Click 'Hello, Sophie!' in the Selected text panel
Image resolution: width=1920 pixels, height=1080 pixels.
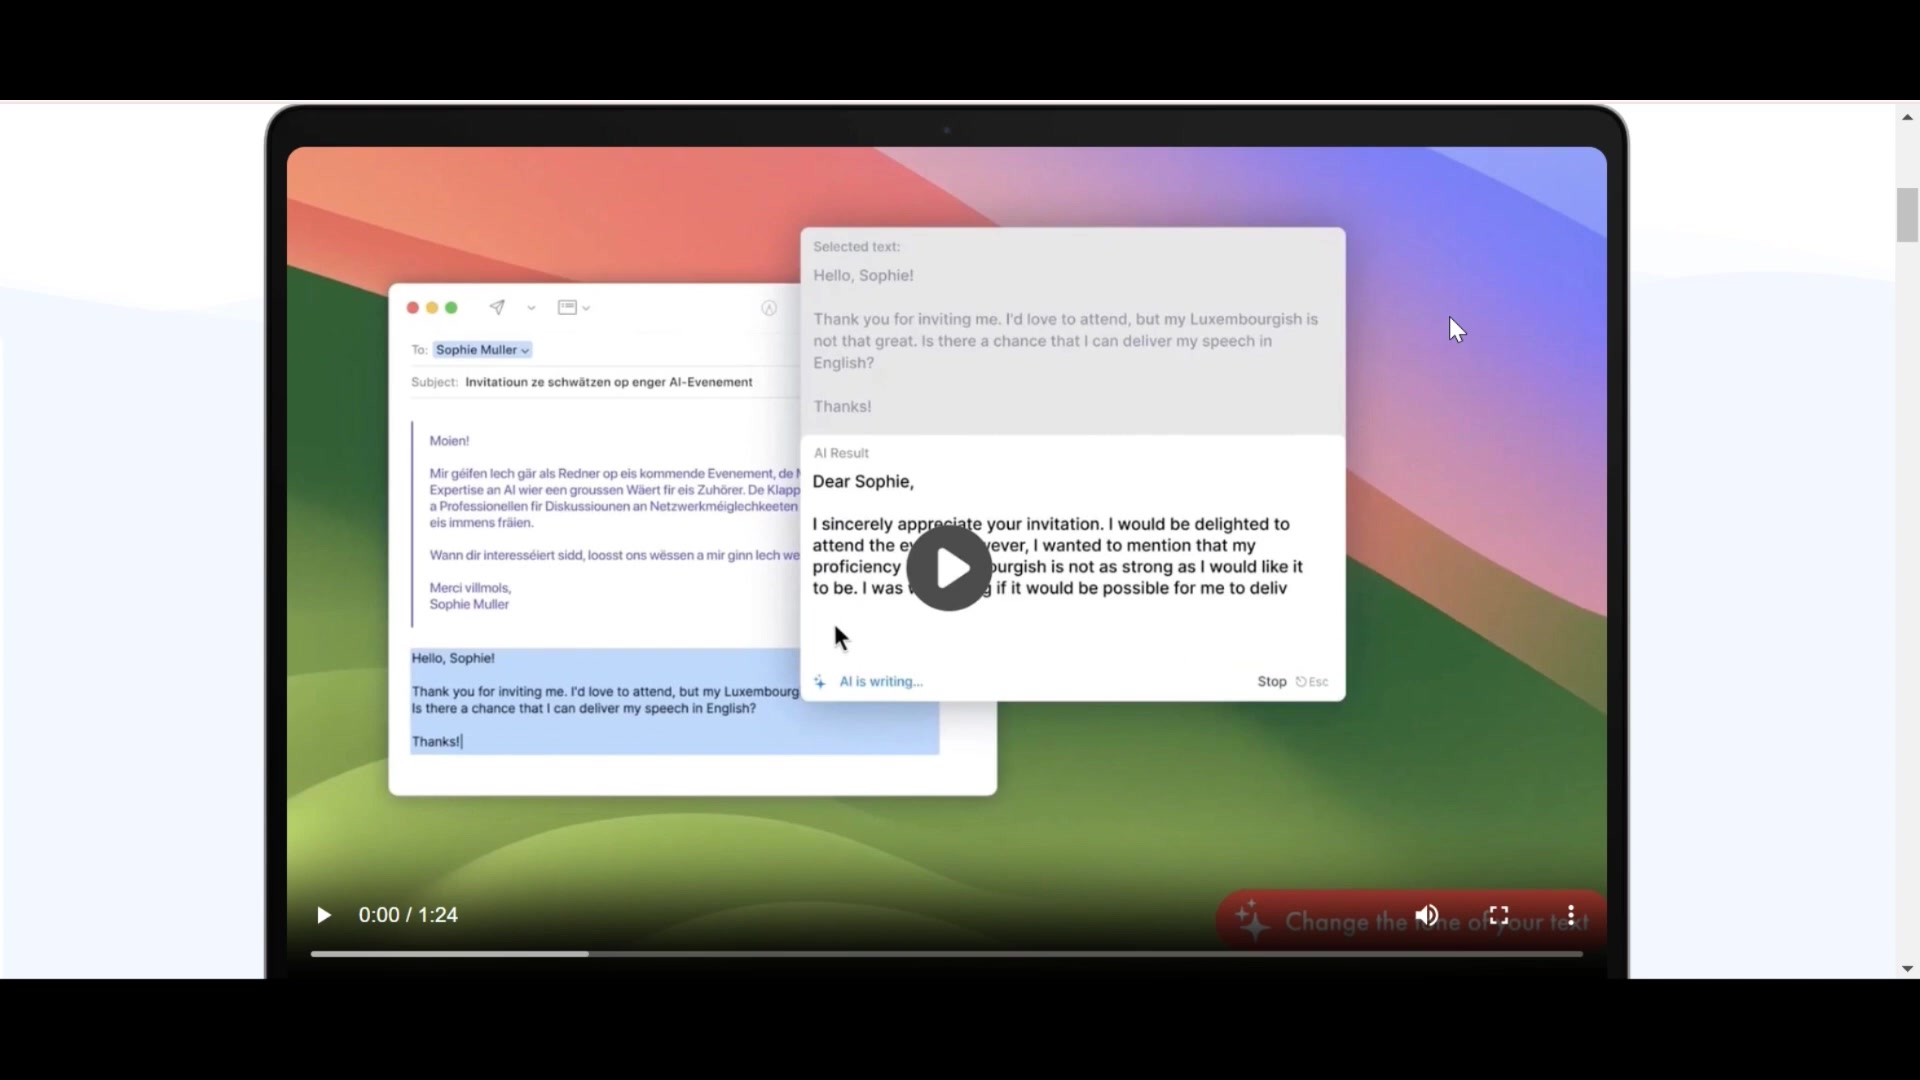click(863, 276)
